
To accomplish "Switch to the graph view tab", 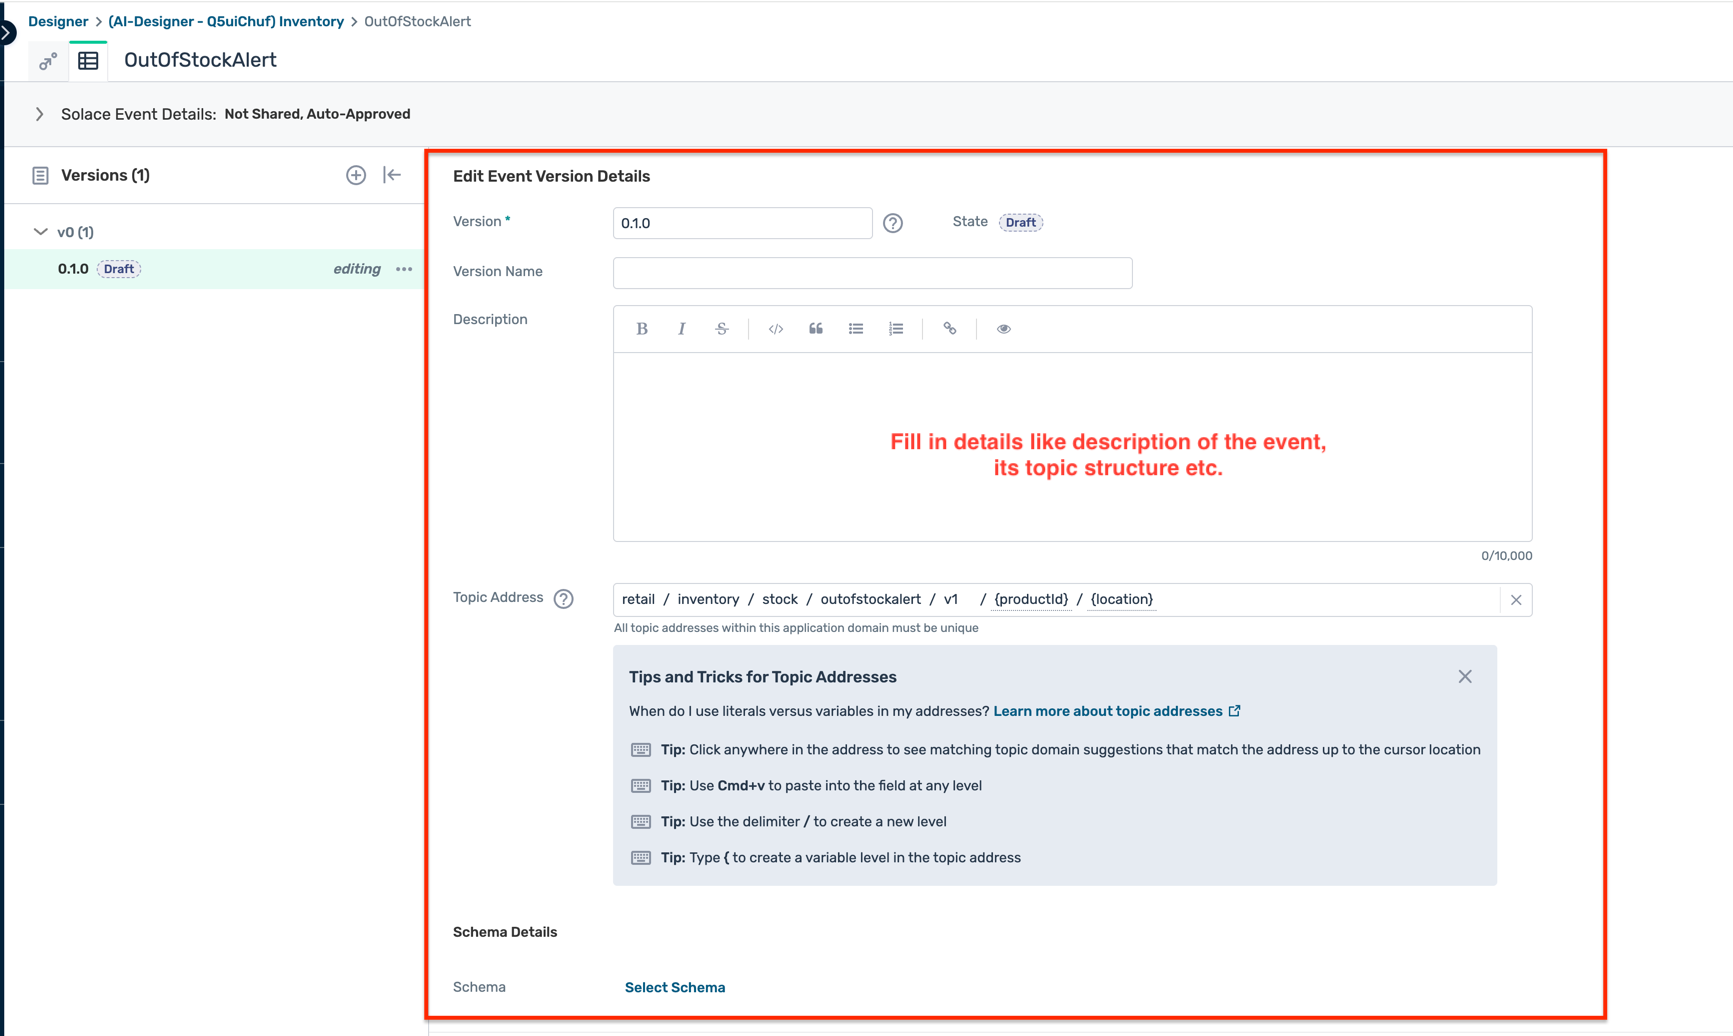I will tap(47, 62).
